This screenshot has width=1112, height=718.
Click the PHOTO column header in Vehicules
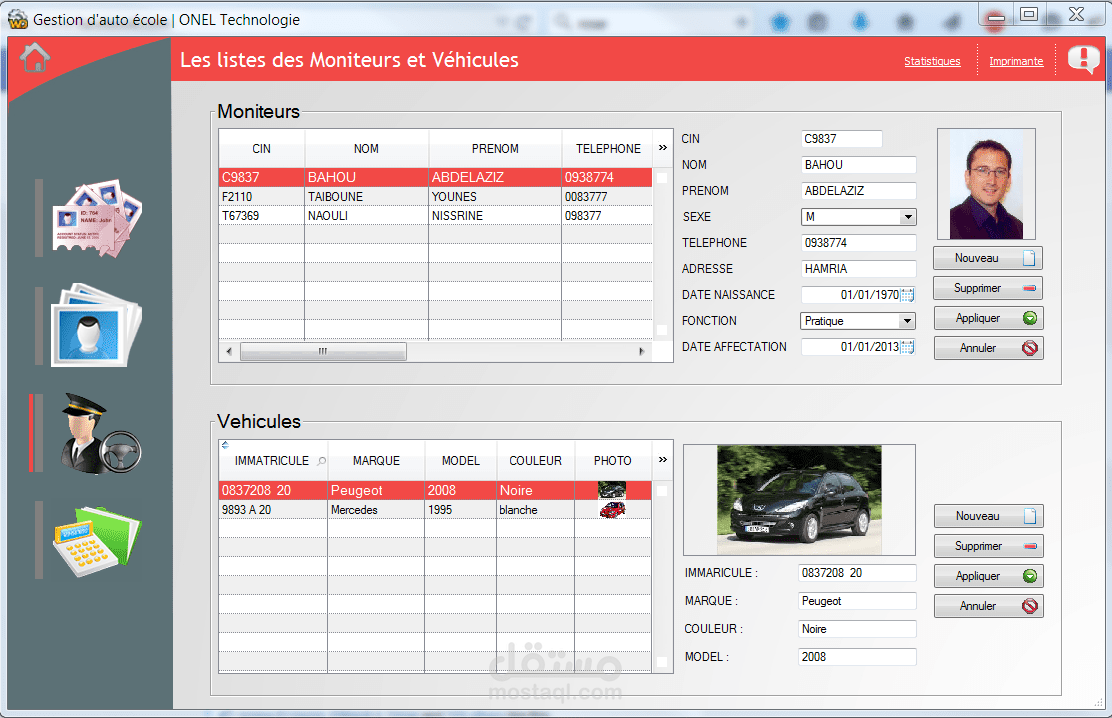click(613, 460)
